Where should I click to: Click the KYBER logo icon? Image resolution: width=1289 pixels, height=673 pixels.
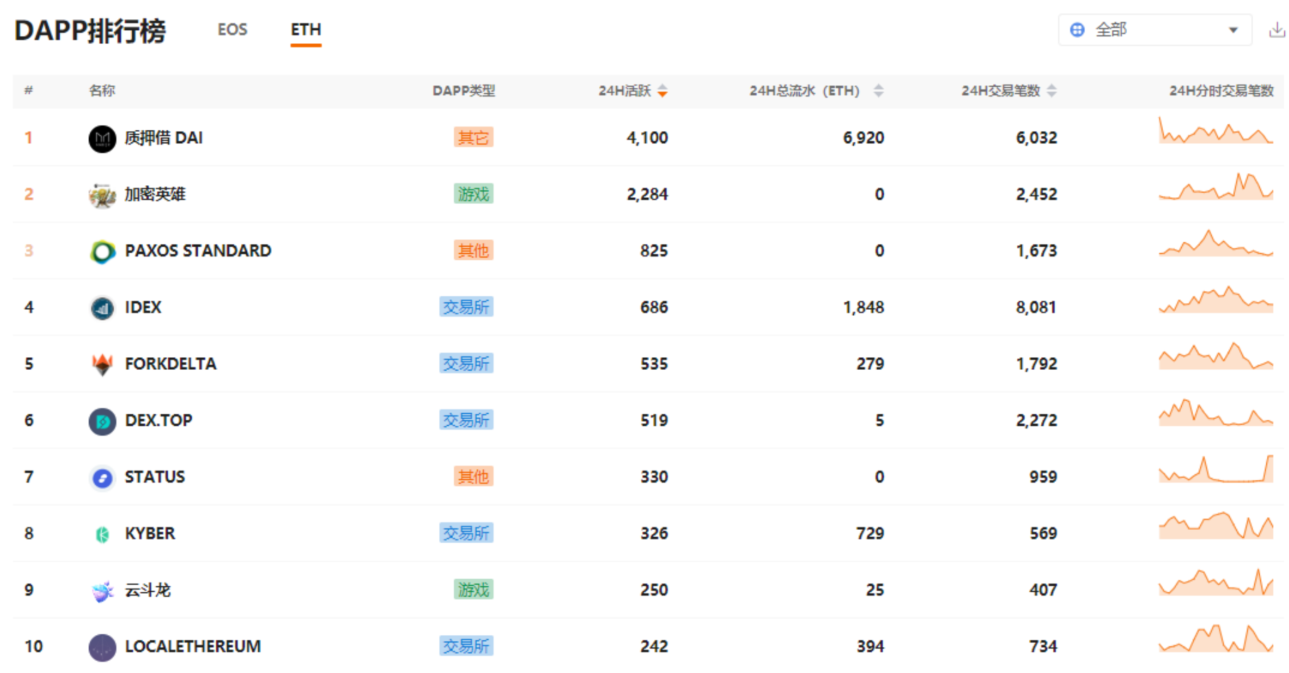point(102,534)
